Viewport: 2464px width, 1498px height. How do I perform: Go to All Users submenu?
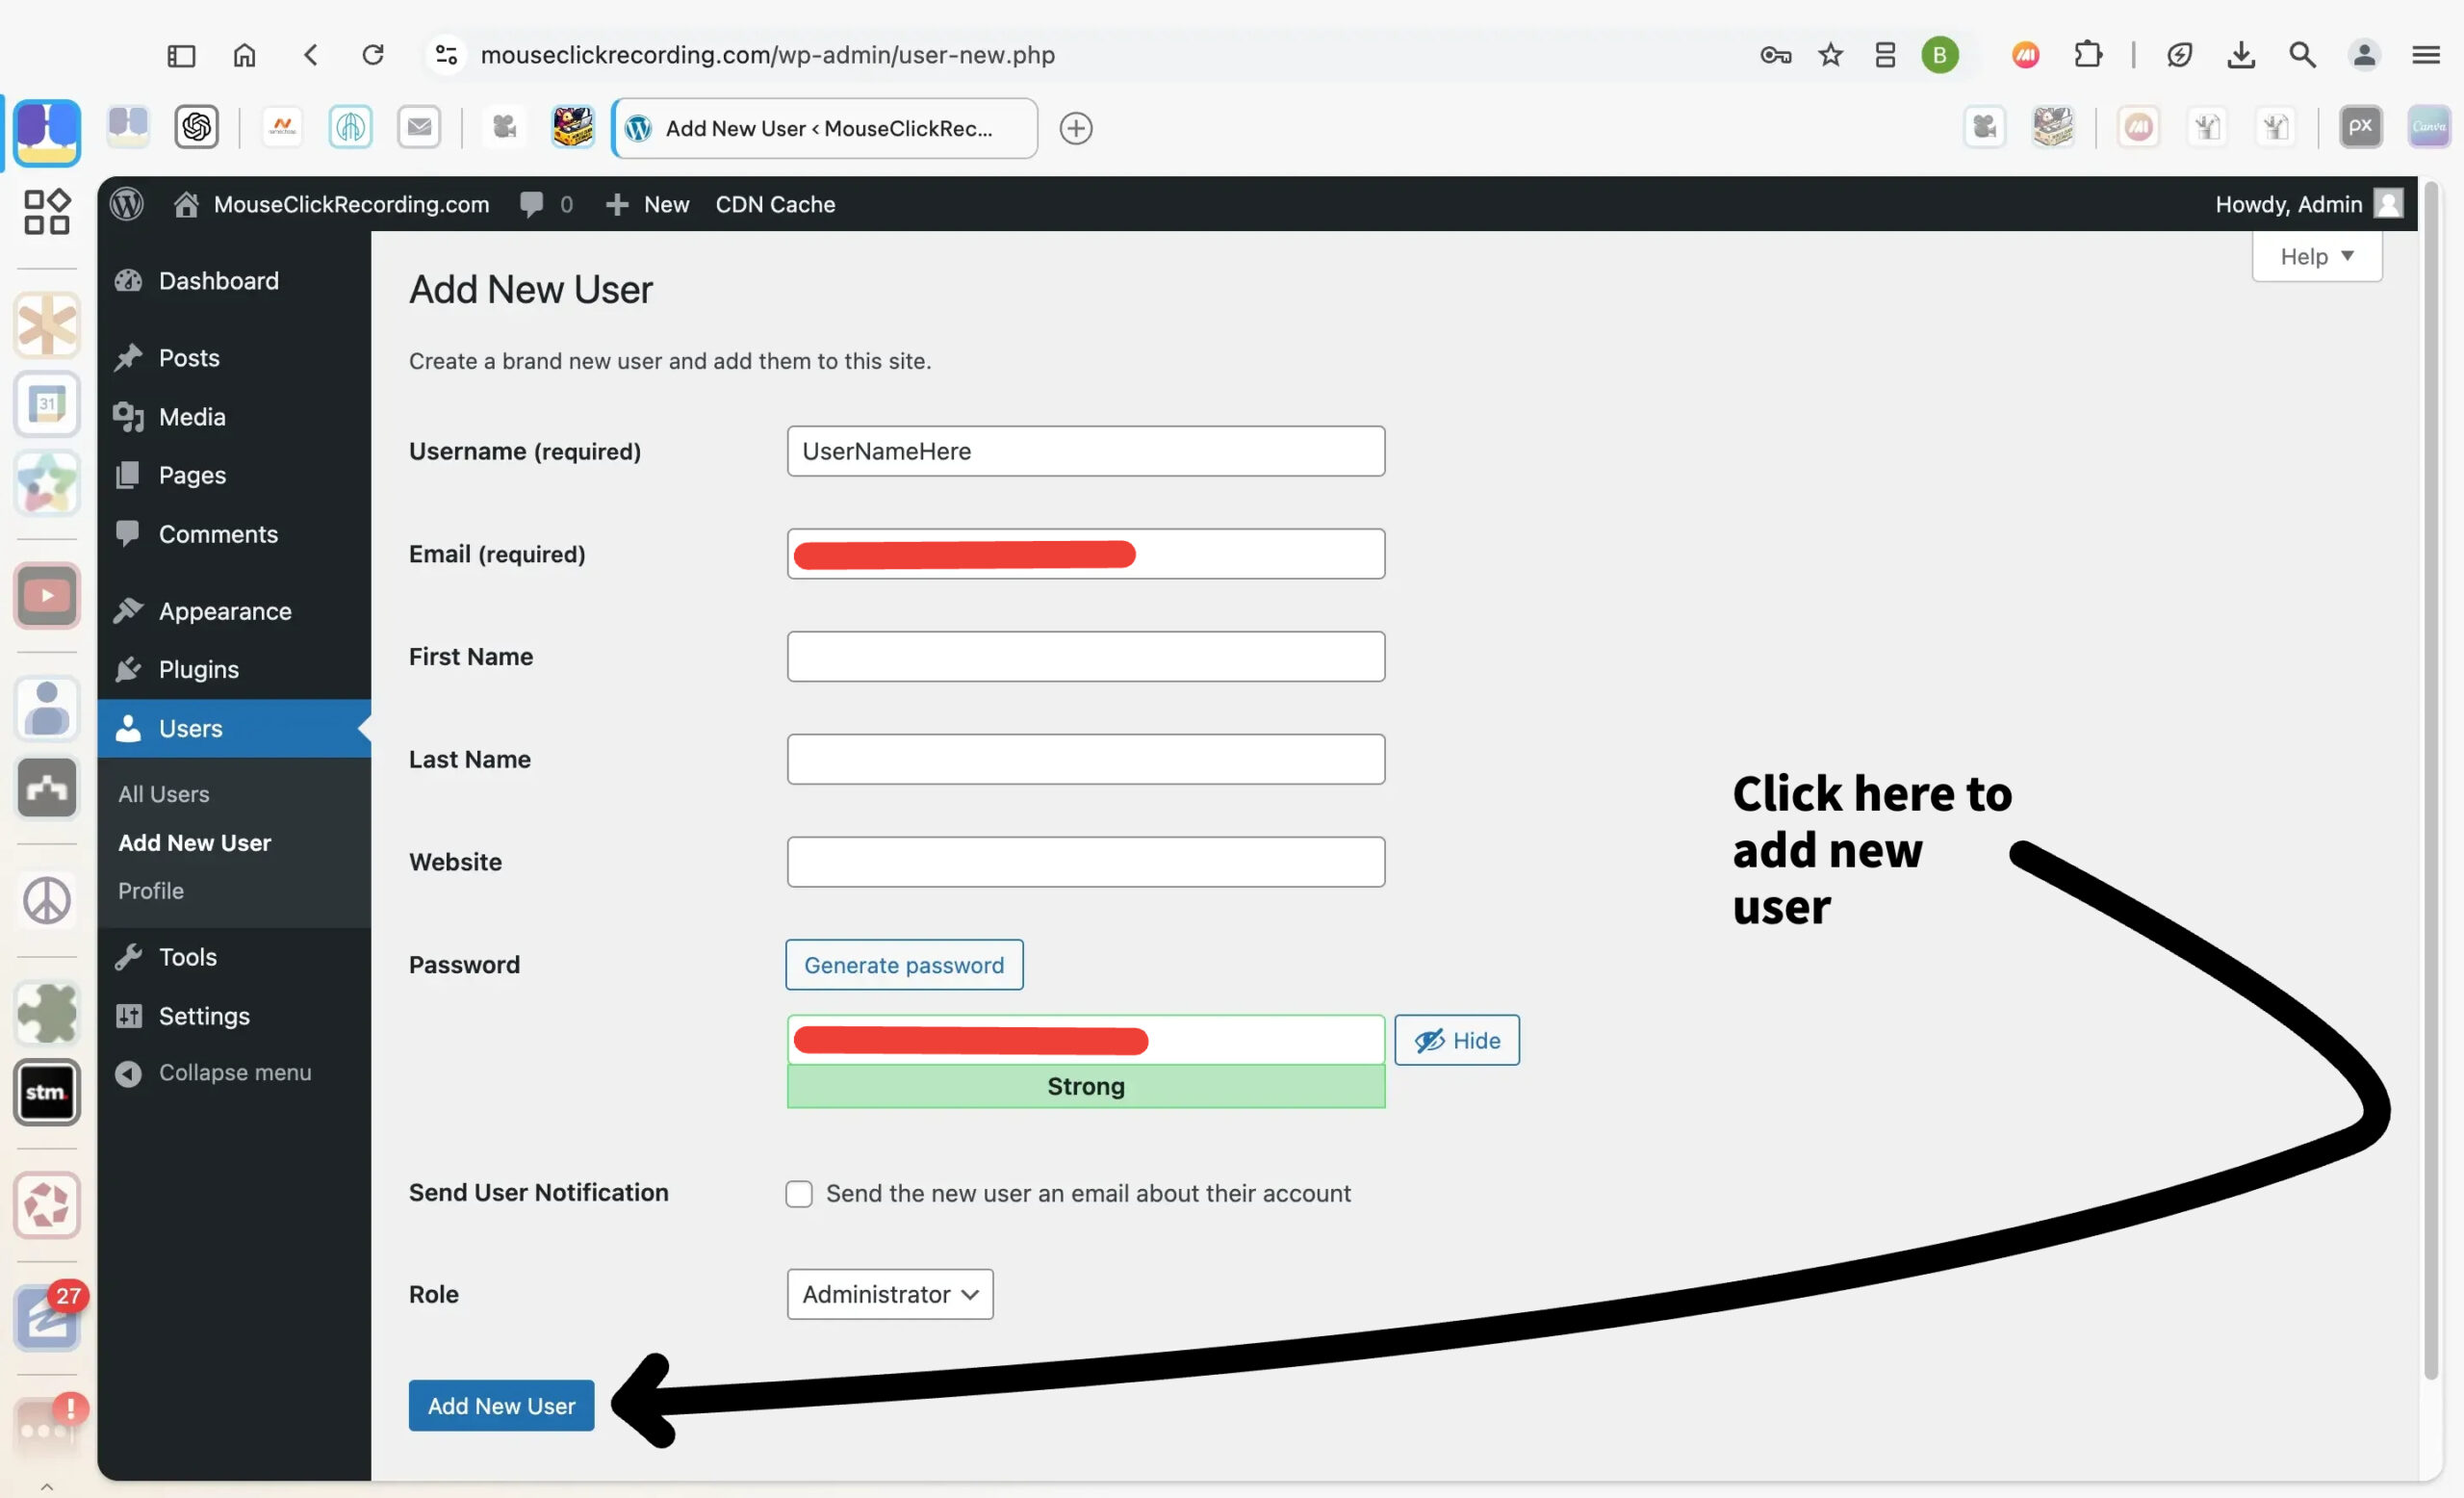coord(164,794)
